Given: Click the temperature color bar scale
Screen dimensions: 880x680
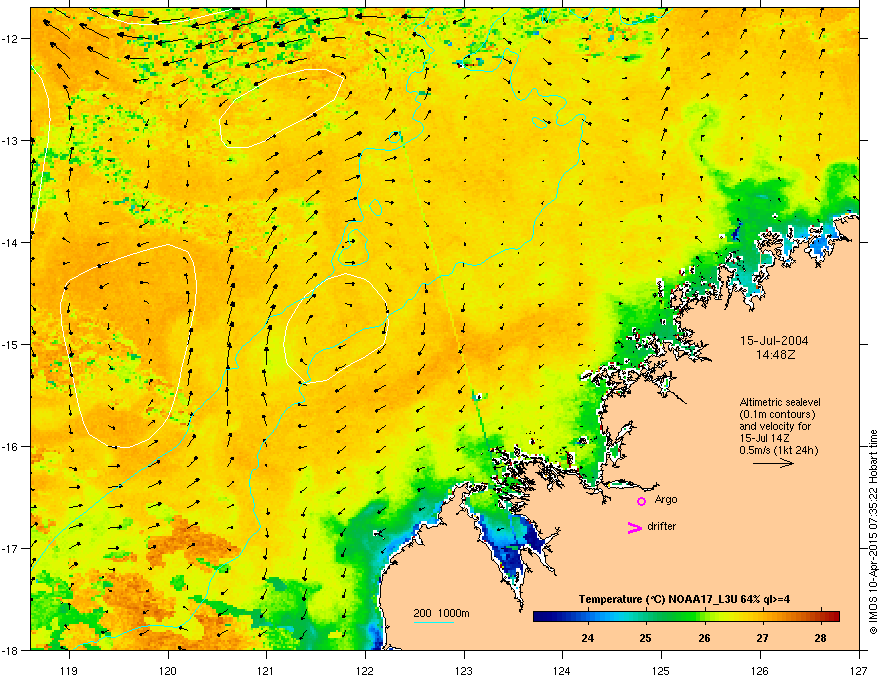Looking at the screenshot, I should (686, 616).
